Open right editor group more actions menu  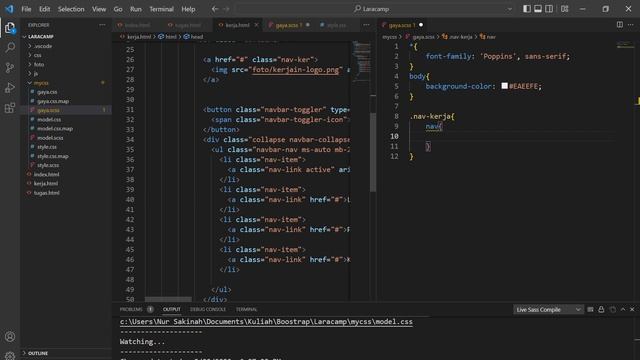point(631,25)
